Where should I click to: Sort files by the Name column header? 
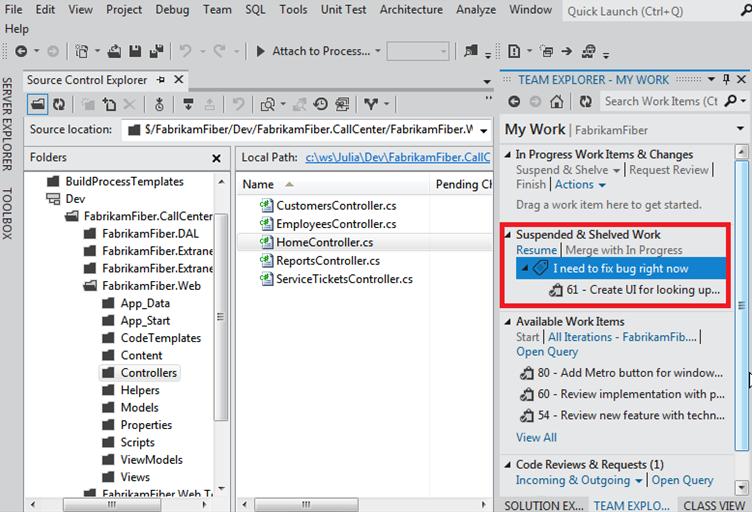[x=258, y=185]
